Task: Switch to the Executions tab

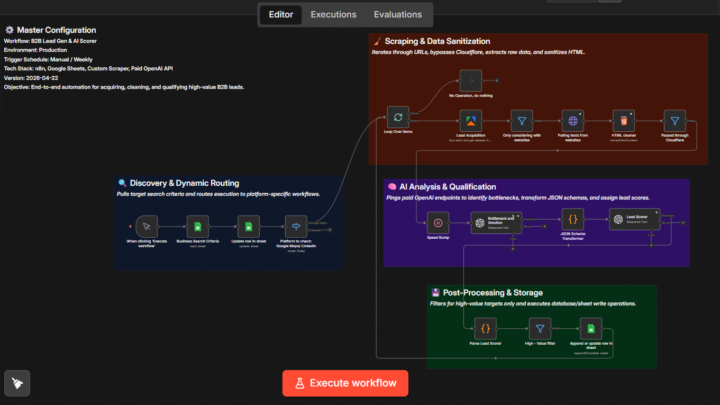Action: (x=333, y=15)
